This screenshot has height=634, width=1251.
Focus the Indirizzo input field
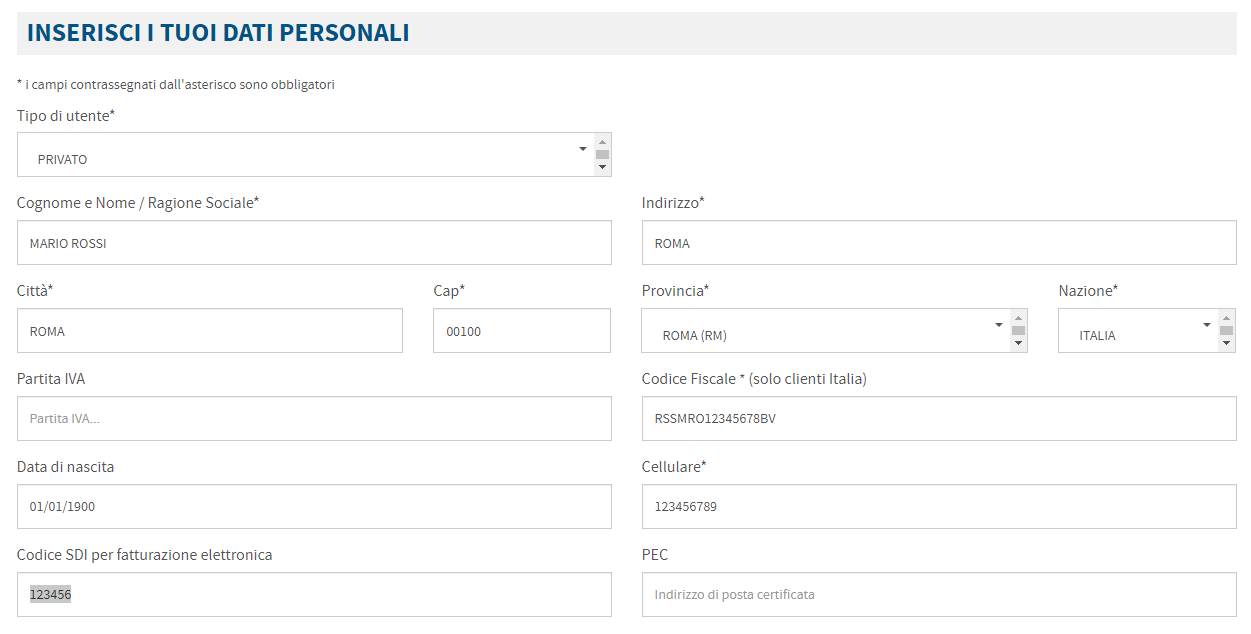click(x=938, y=243)
